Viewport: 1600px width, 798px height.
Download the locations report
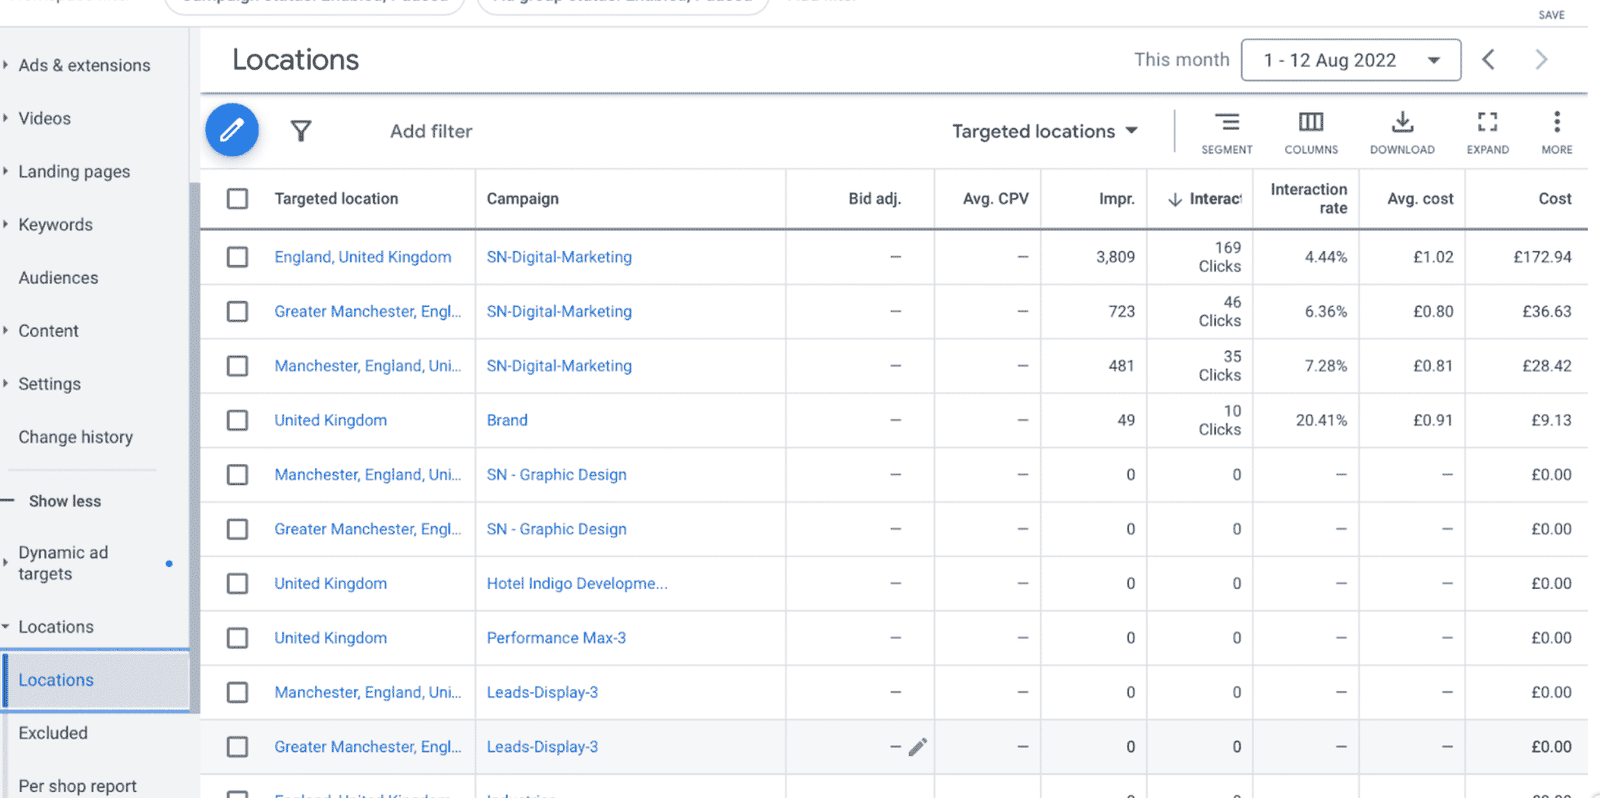point(1402,132)
